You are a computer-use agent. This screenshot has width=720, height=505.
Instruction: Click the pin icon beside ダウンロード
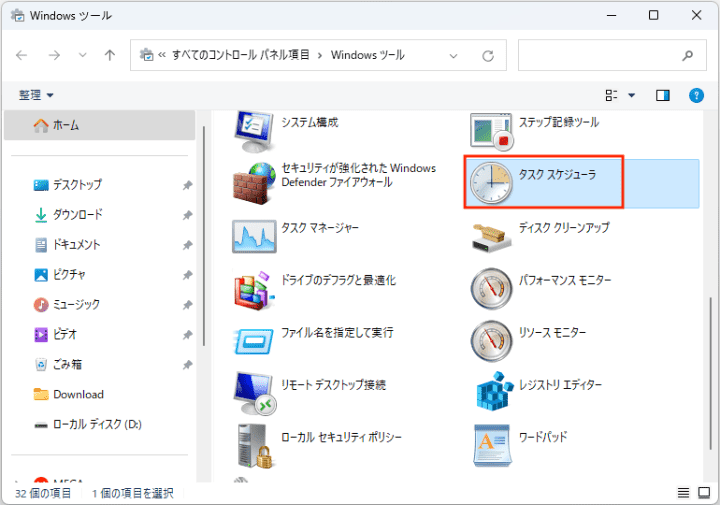(187, 215)
